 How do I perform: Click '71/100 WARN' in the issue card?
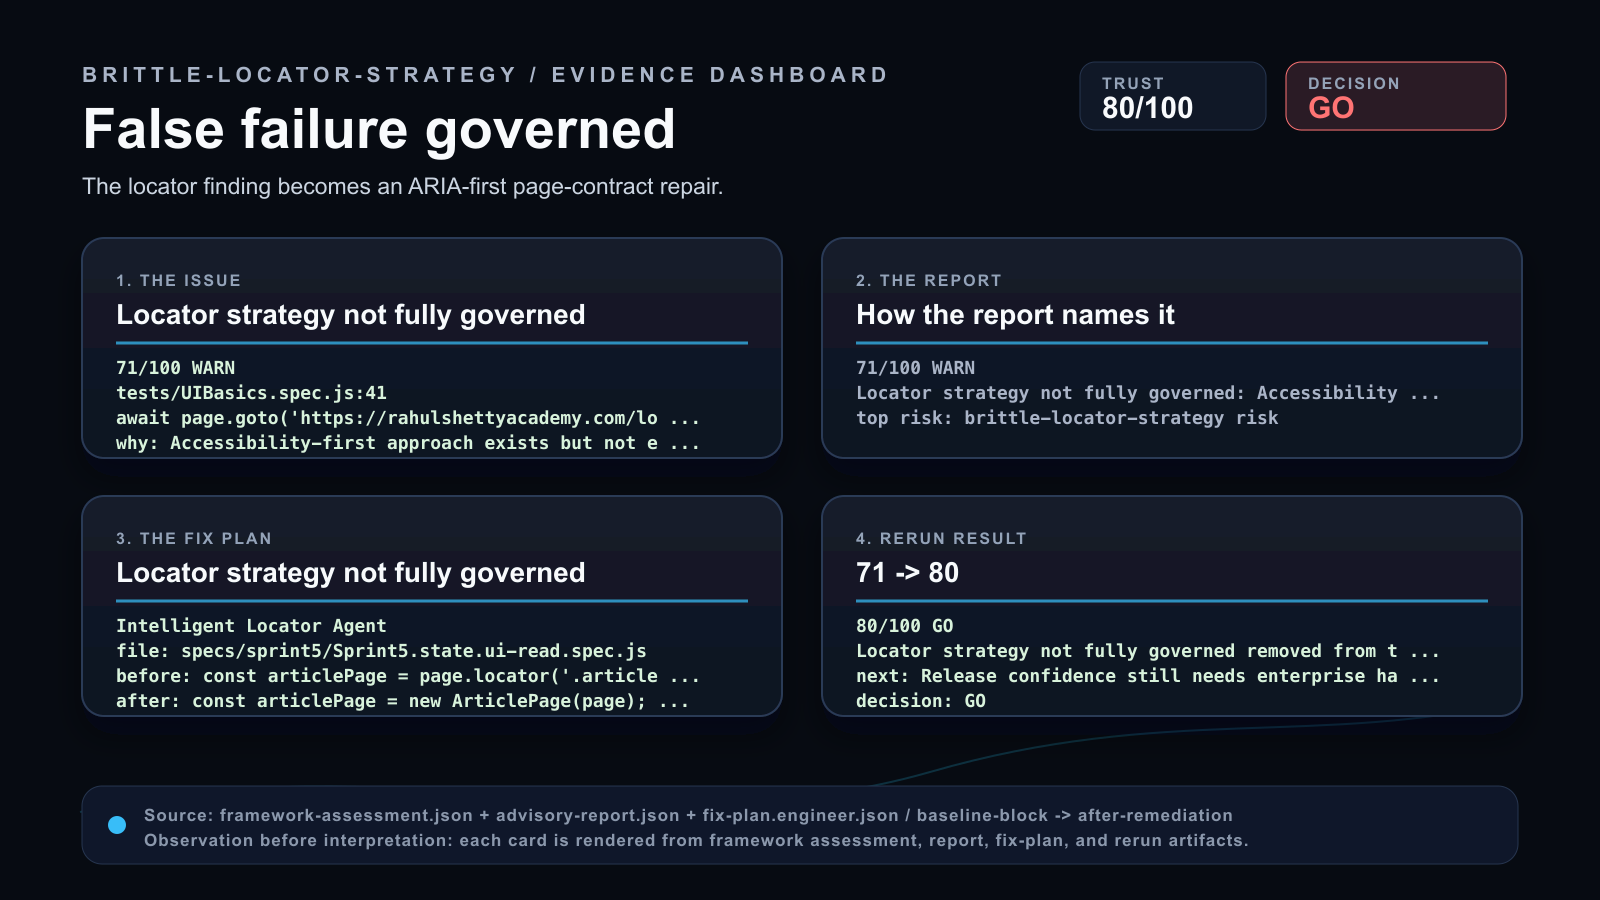click(x=175, y=368)
